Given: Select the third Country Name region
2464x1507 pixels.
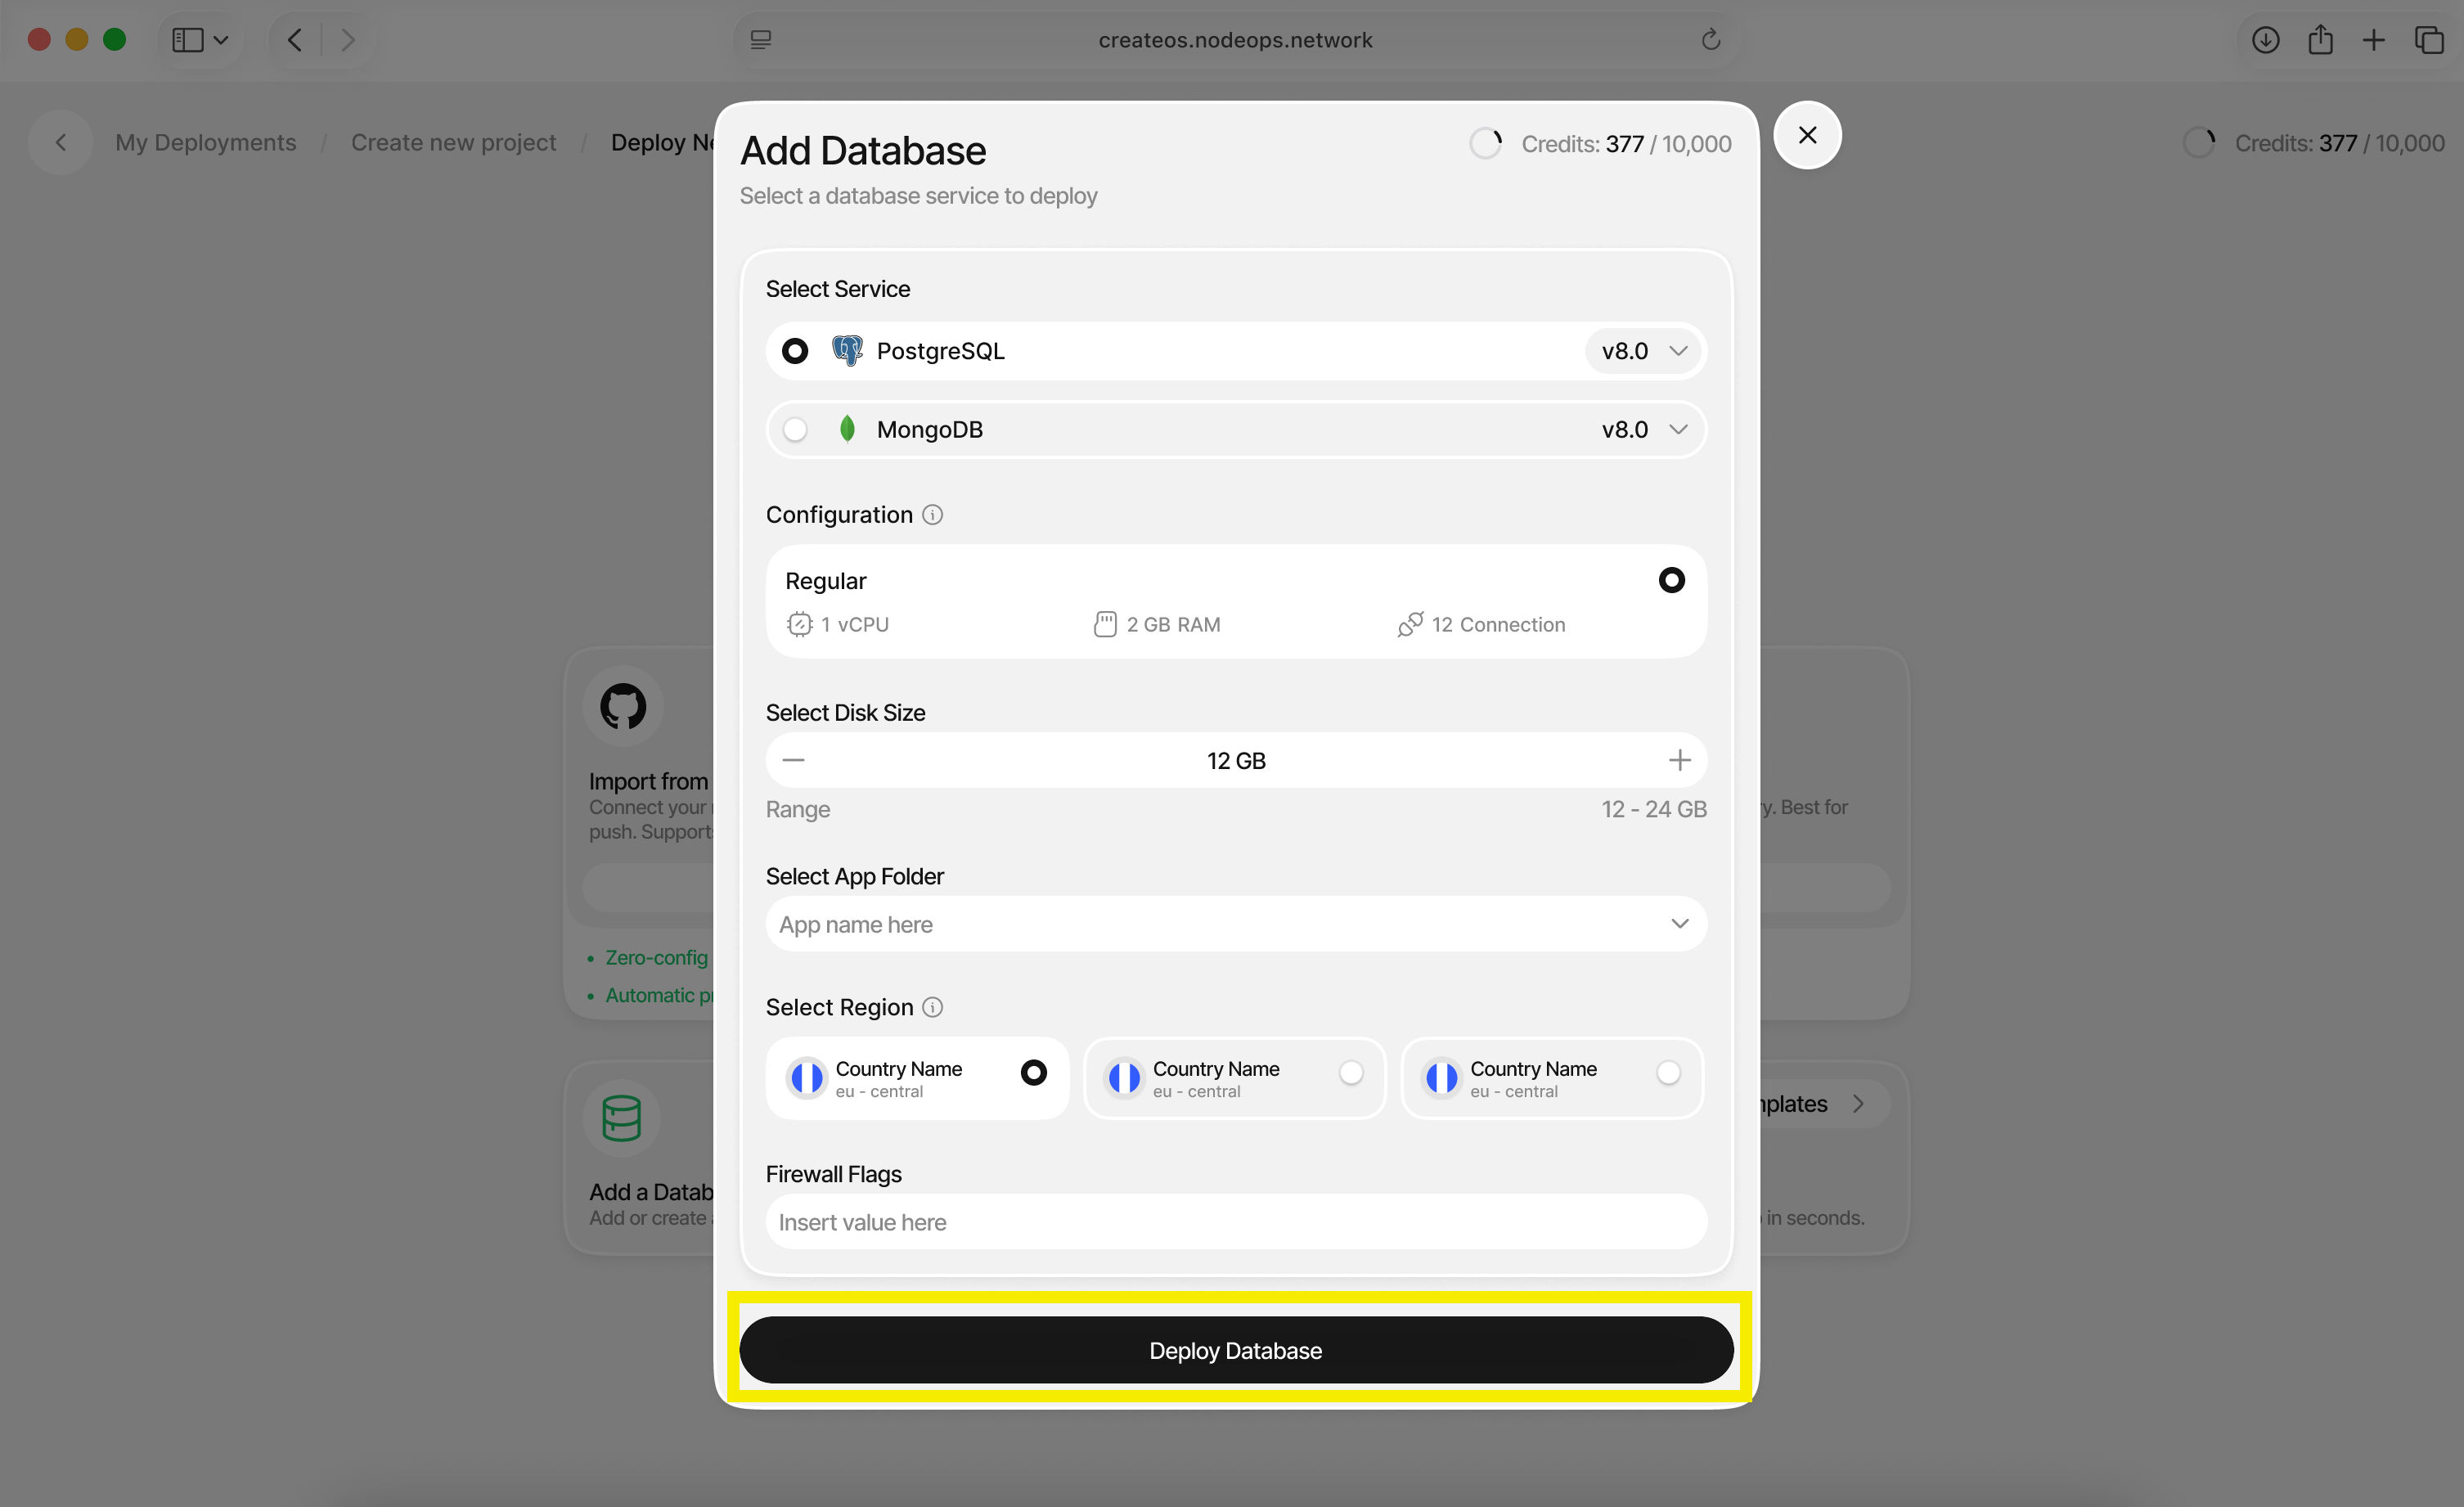Looking at the screenshot, I should coord(1668,1073).
